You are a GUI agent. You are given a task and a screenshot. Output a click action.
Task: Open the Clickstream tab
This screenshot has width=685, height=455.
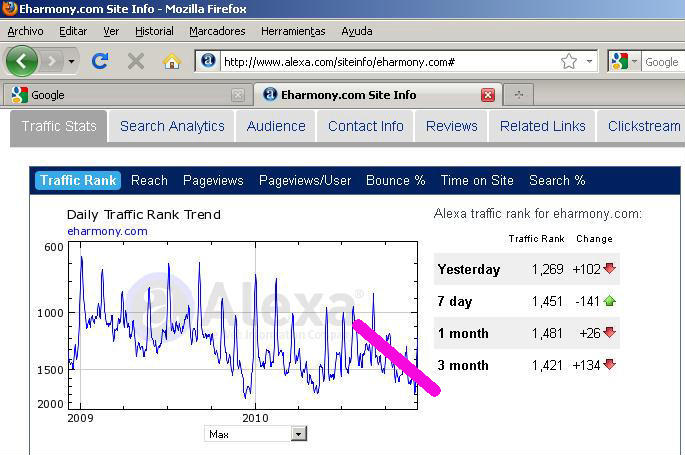pos(641,126)
